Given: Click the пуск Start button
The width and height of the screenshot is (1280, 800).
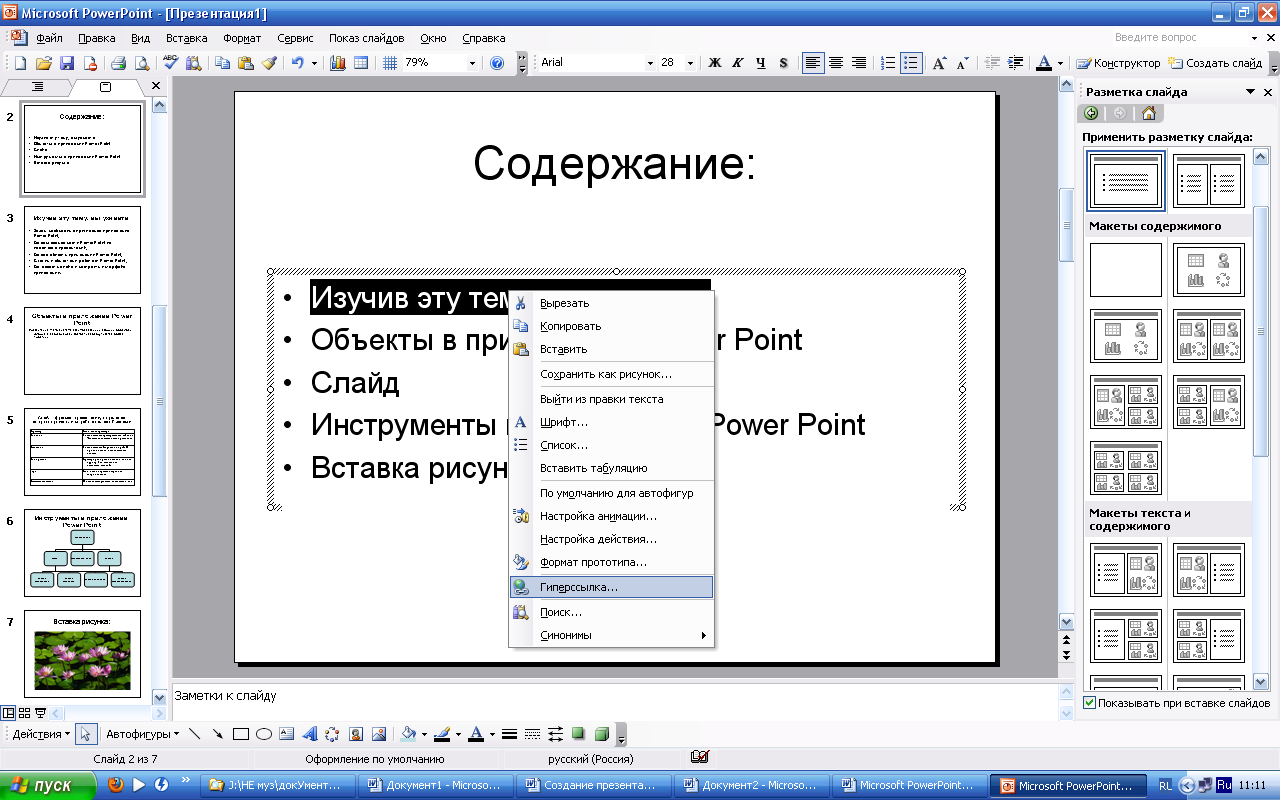Looking at the screenshot, I should coord(48,785).
